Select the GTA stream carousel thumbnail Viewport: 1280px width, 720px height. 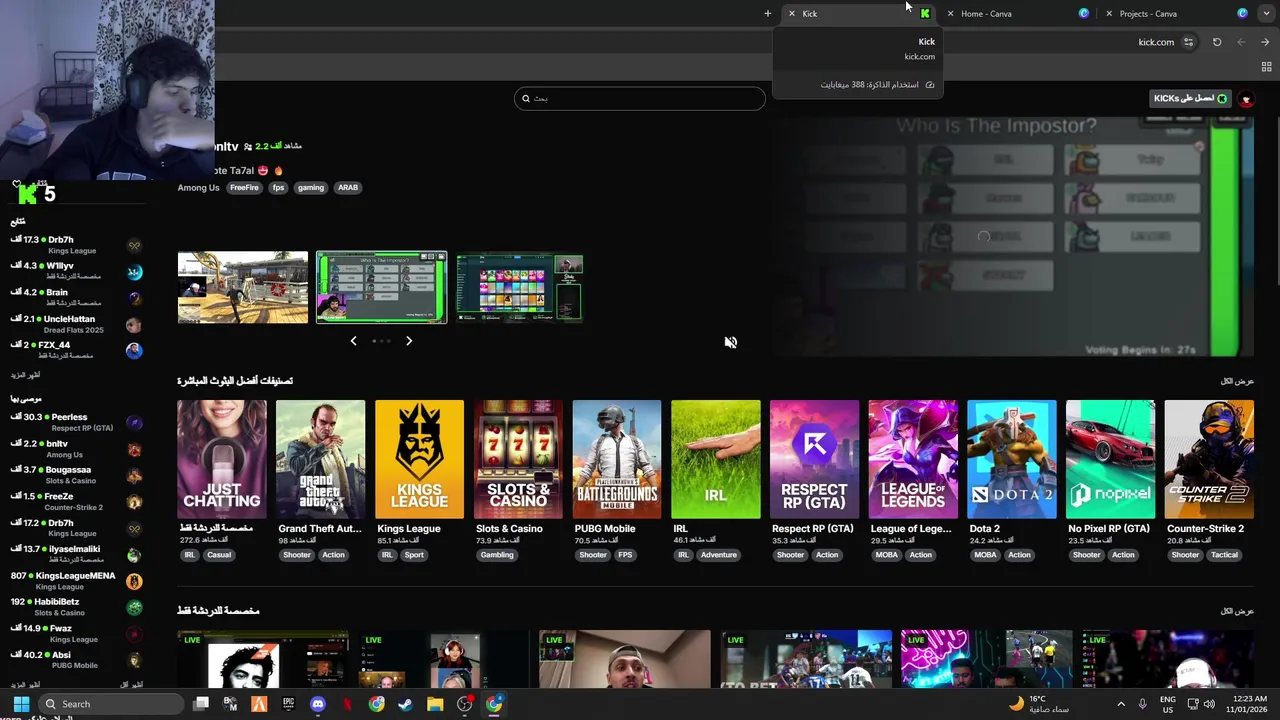pos(243,288)
